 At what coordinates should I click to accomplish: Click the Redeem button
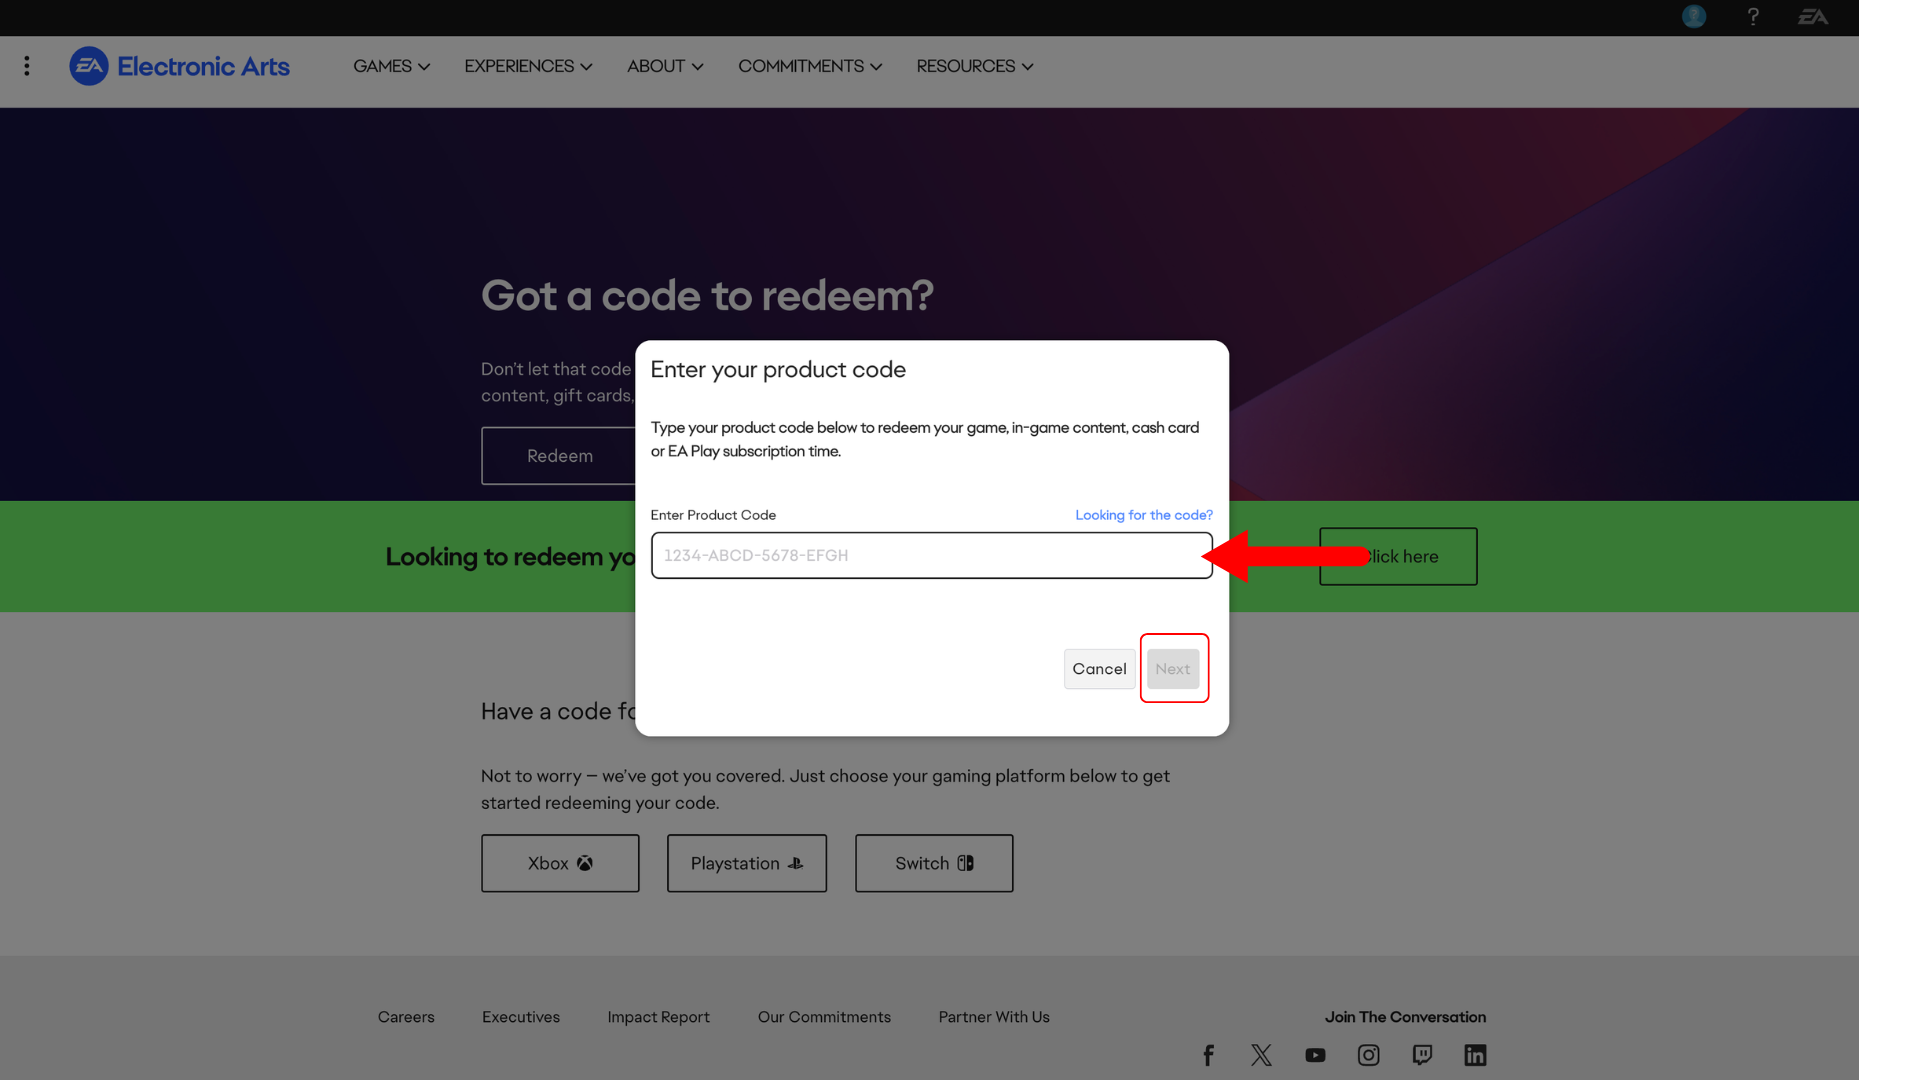559,456
